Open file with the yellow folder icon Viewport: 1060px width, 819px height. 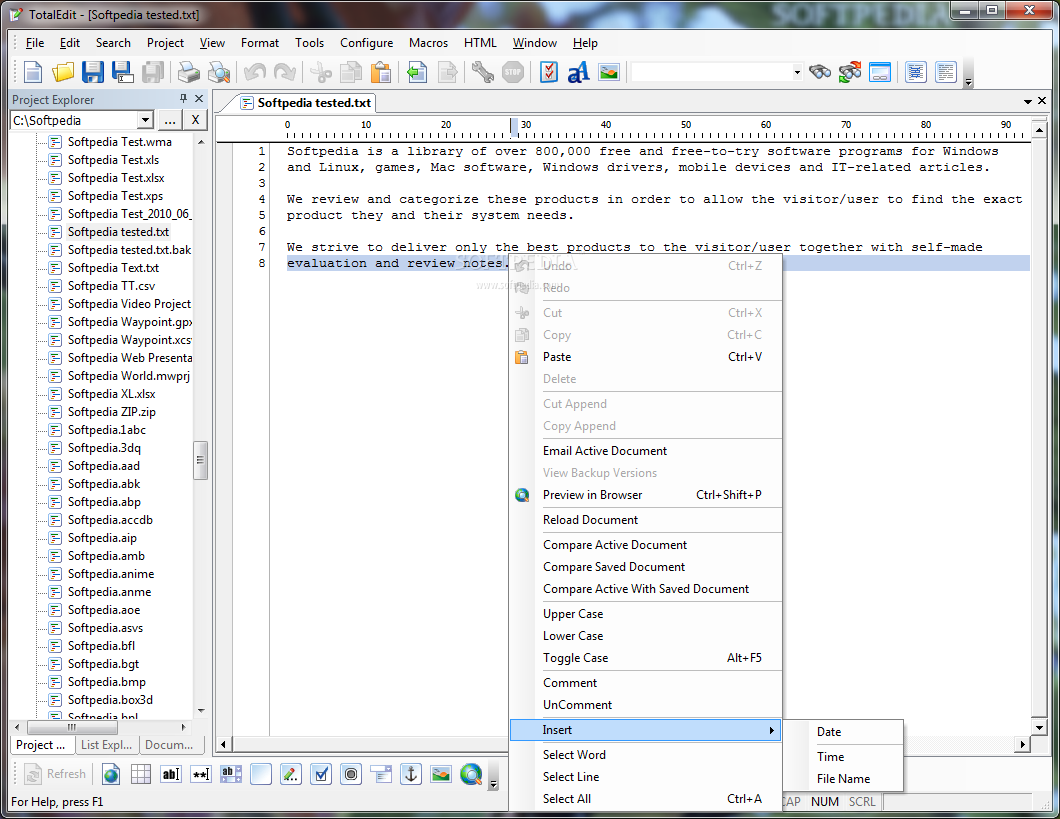[x=63, y=72]
